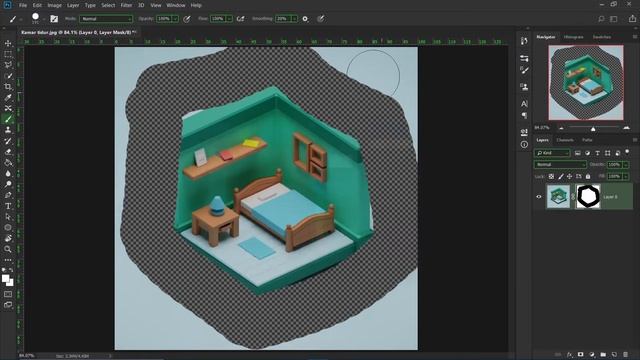640x360 pixels.
Task: Open smoothing options gear
Action: (305, 19)
